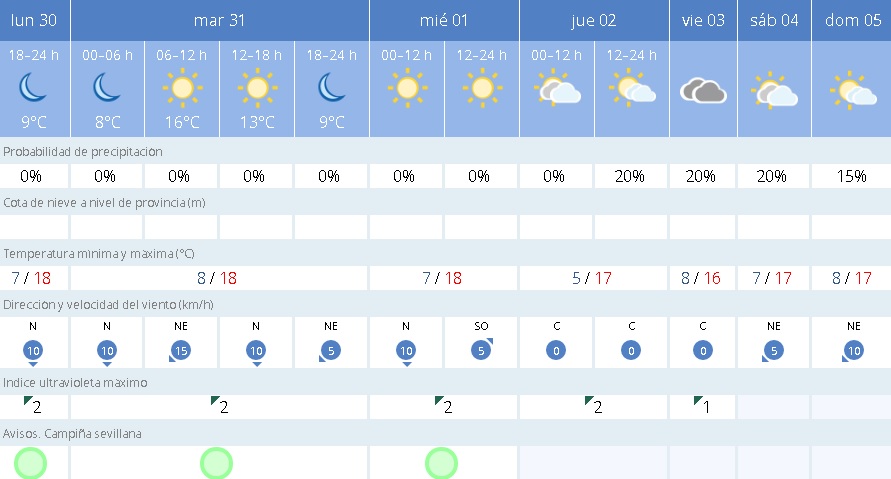Click the 5 / 17 temperature range for jue 02
This screenshot has height=479, width=891.
pos(594,278)
